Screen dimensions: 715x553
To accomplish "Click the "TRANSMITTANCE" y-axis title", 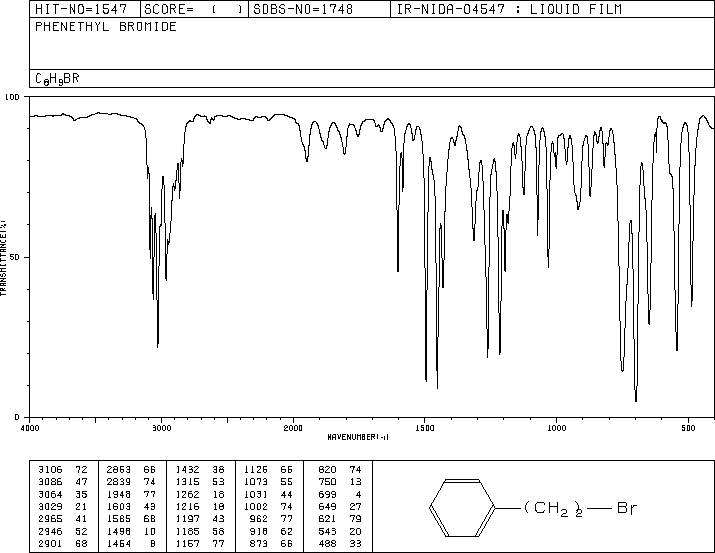I will [x=3, y=258].
